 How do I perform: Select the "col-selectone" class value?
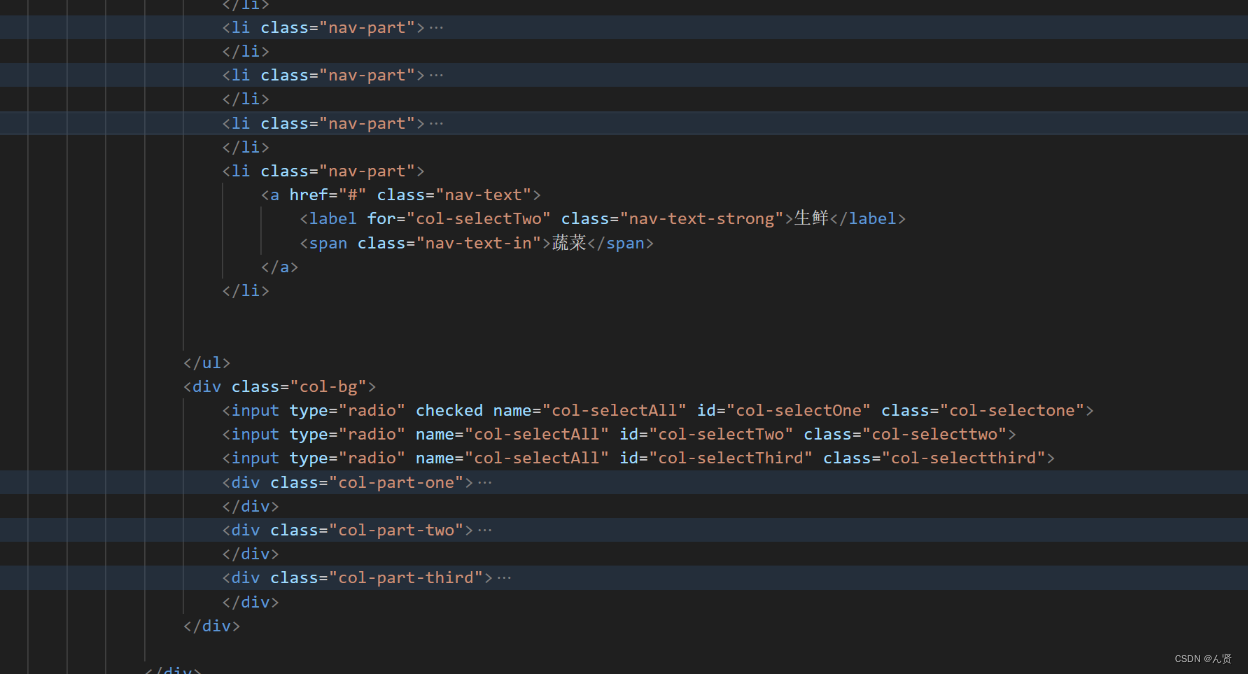pyautogui.click(x=1012, y=410)
